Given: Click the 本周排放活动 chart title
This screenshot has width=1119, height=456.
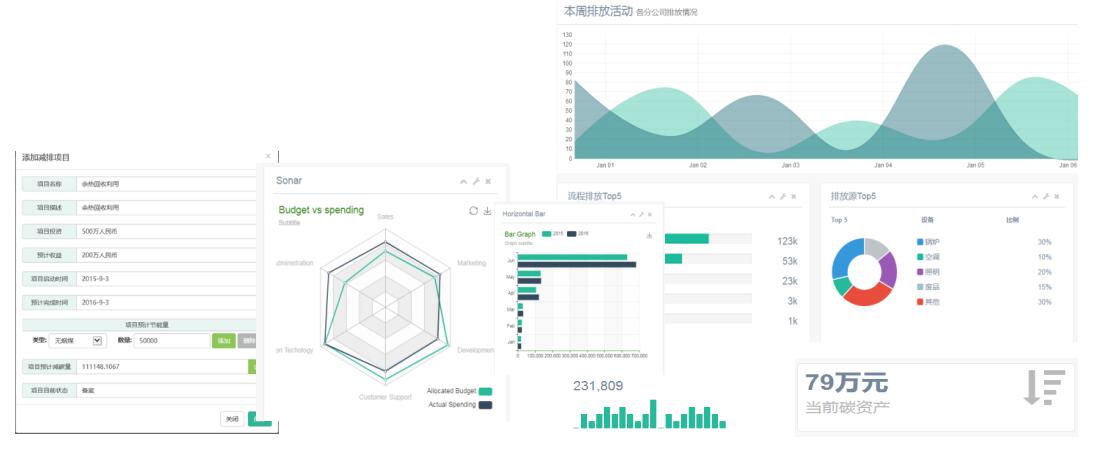Looking at the screenshot, I should tap(598, 11).
